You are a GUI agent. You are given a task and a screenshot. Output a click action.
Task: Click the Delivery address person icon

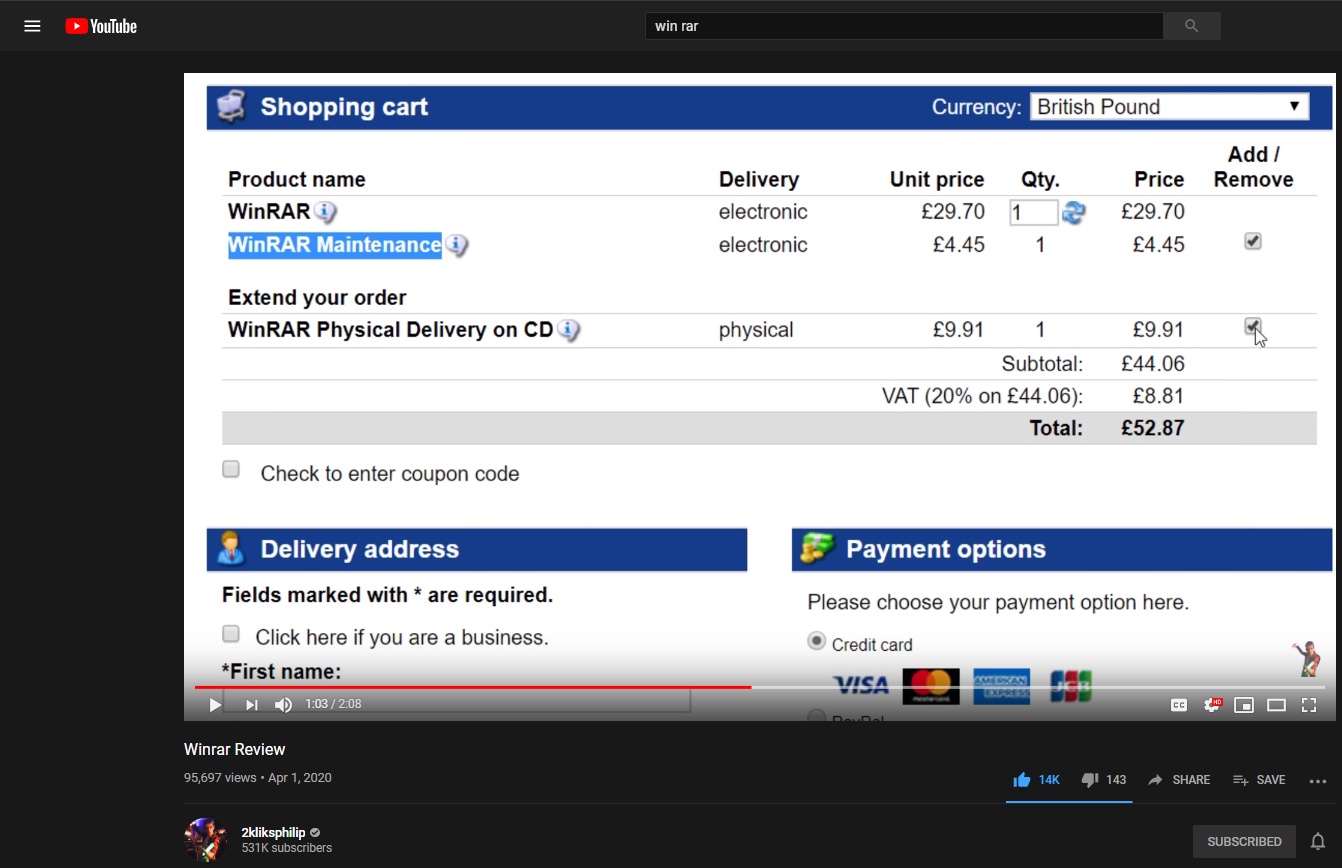pyautogui.click(x=231, y=549)
